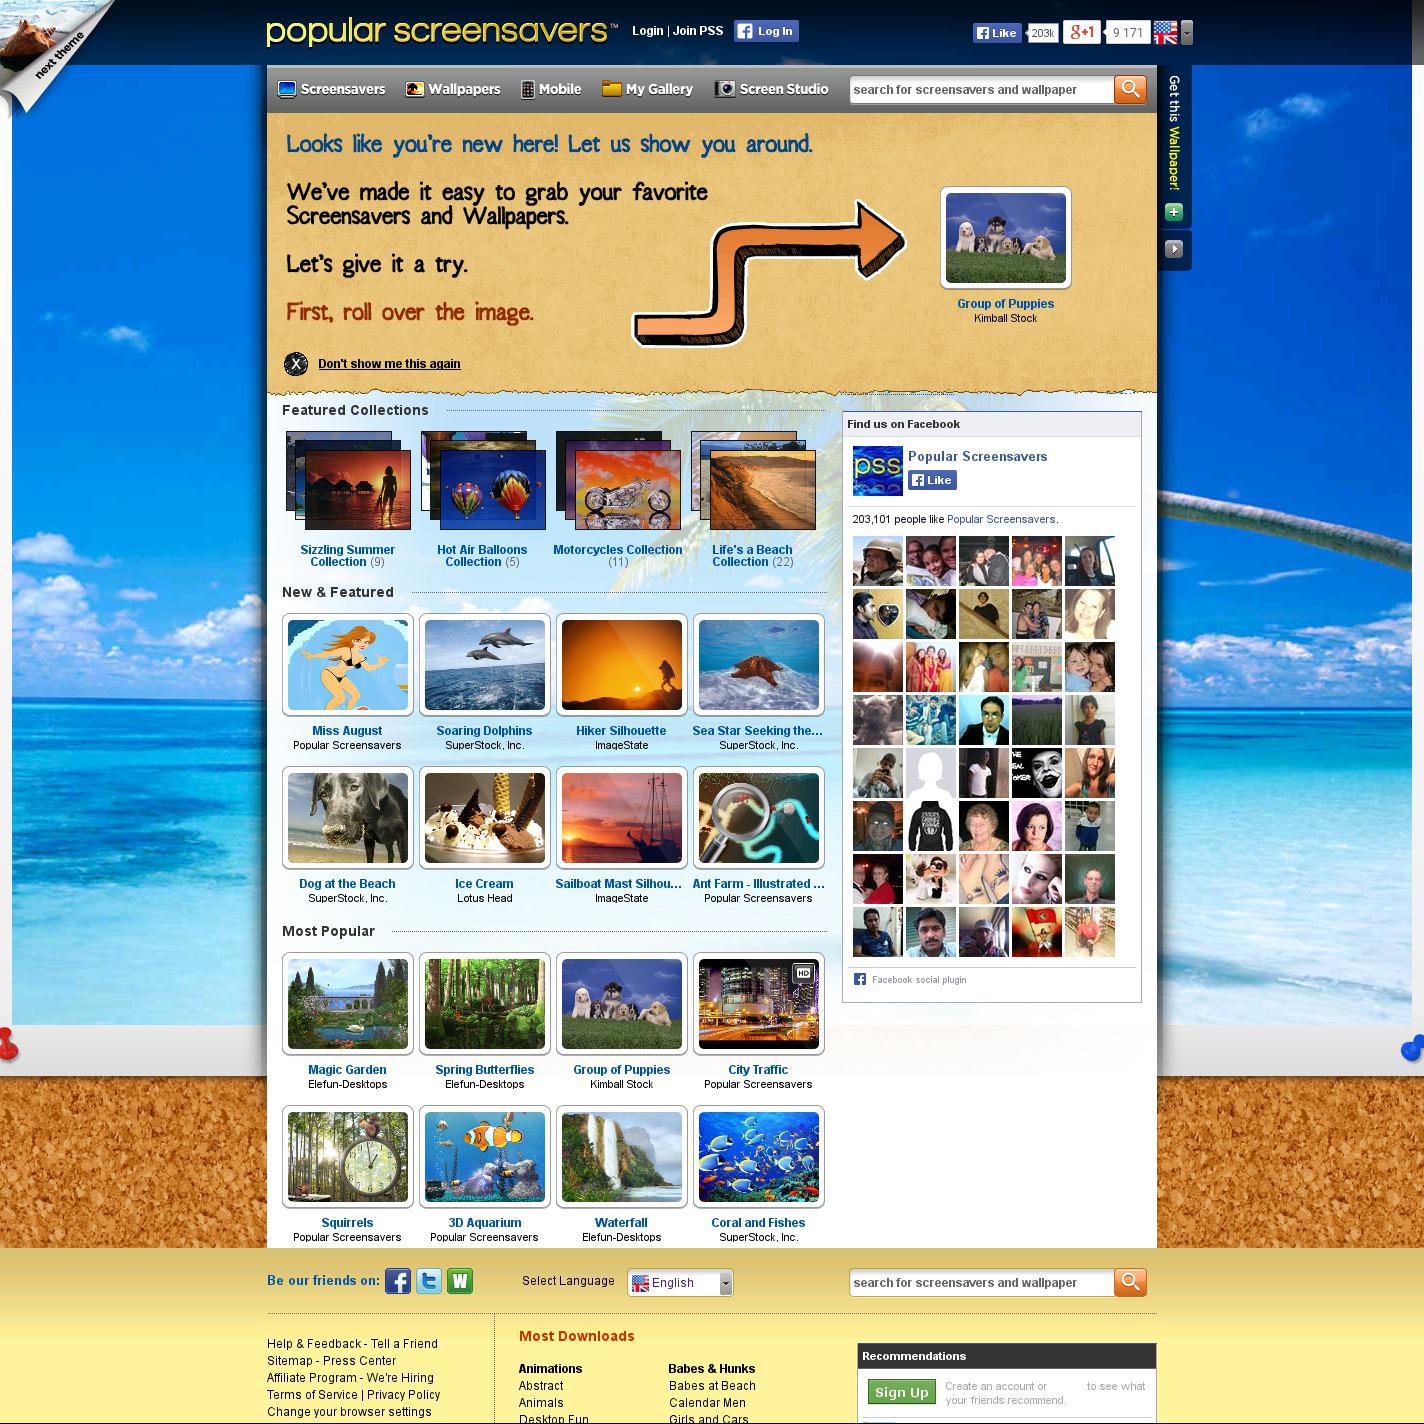Open the We're Hiring link

point(400,1378)
